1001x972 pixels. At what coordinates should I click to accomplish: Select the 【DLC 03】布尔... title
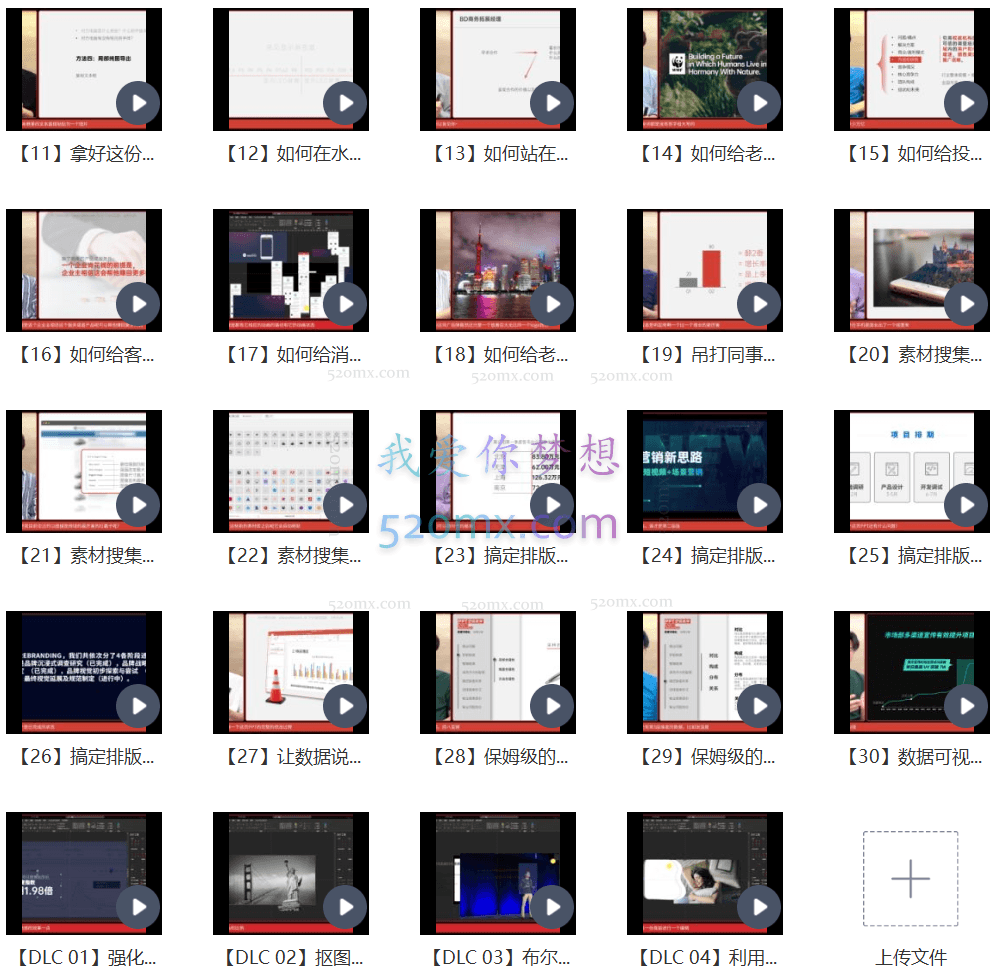click(x=498, y=958)
